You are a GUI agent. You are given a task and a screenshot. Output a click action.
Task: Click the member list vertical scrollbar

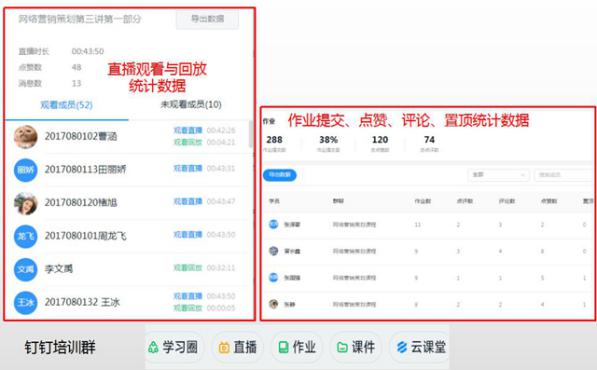(251, 133)
